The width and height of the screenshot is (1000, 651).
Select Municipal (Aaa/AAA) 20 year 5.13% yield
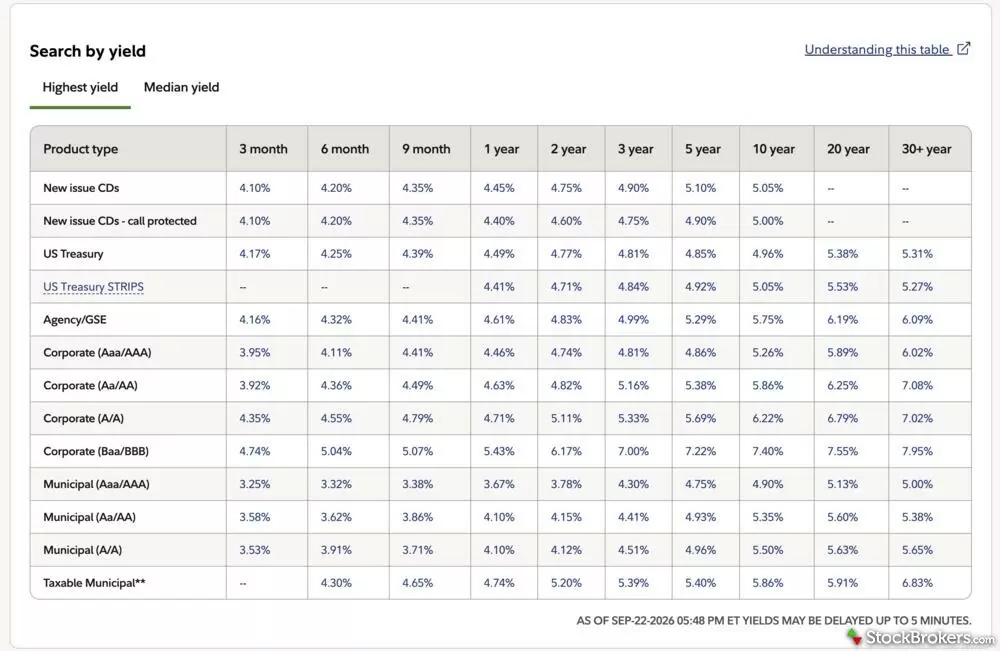(842, 485)
